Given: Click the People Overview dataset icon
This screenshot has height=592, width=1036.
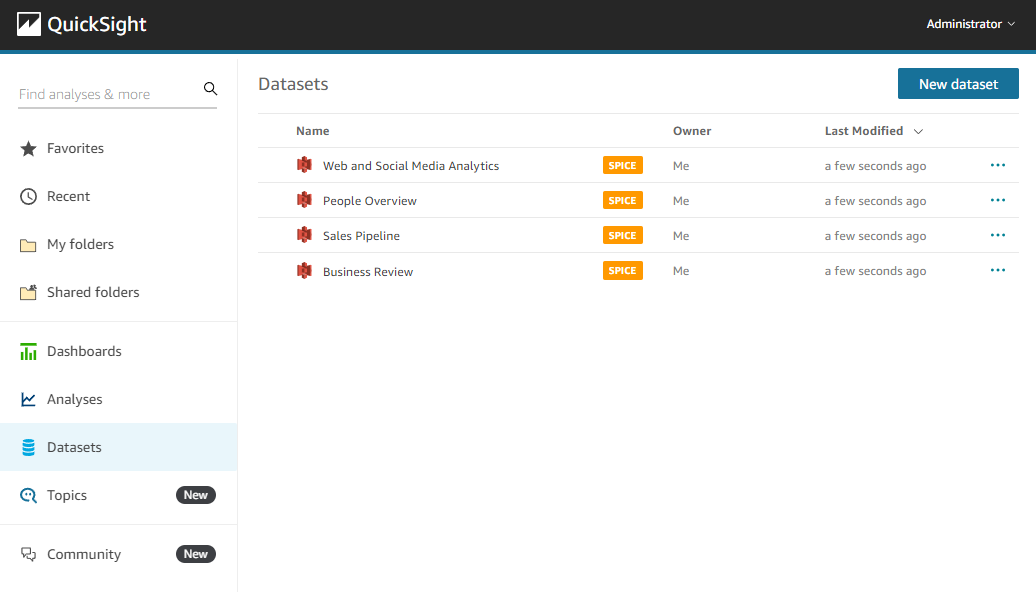Looking at the screenshot, I should tap(304, 200).
